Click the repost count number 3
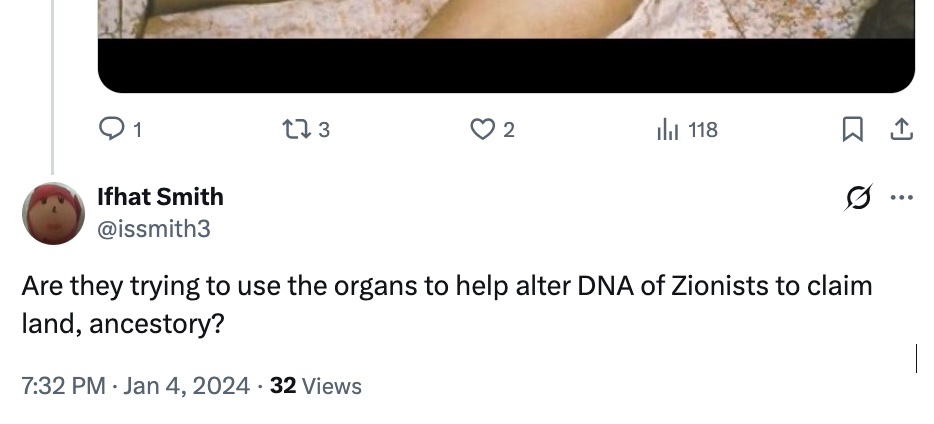 (x=323, y=130)
